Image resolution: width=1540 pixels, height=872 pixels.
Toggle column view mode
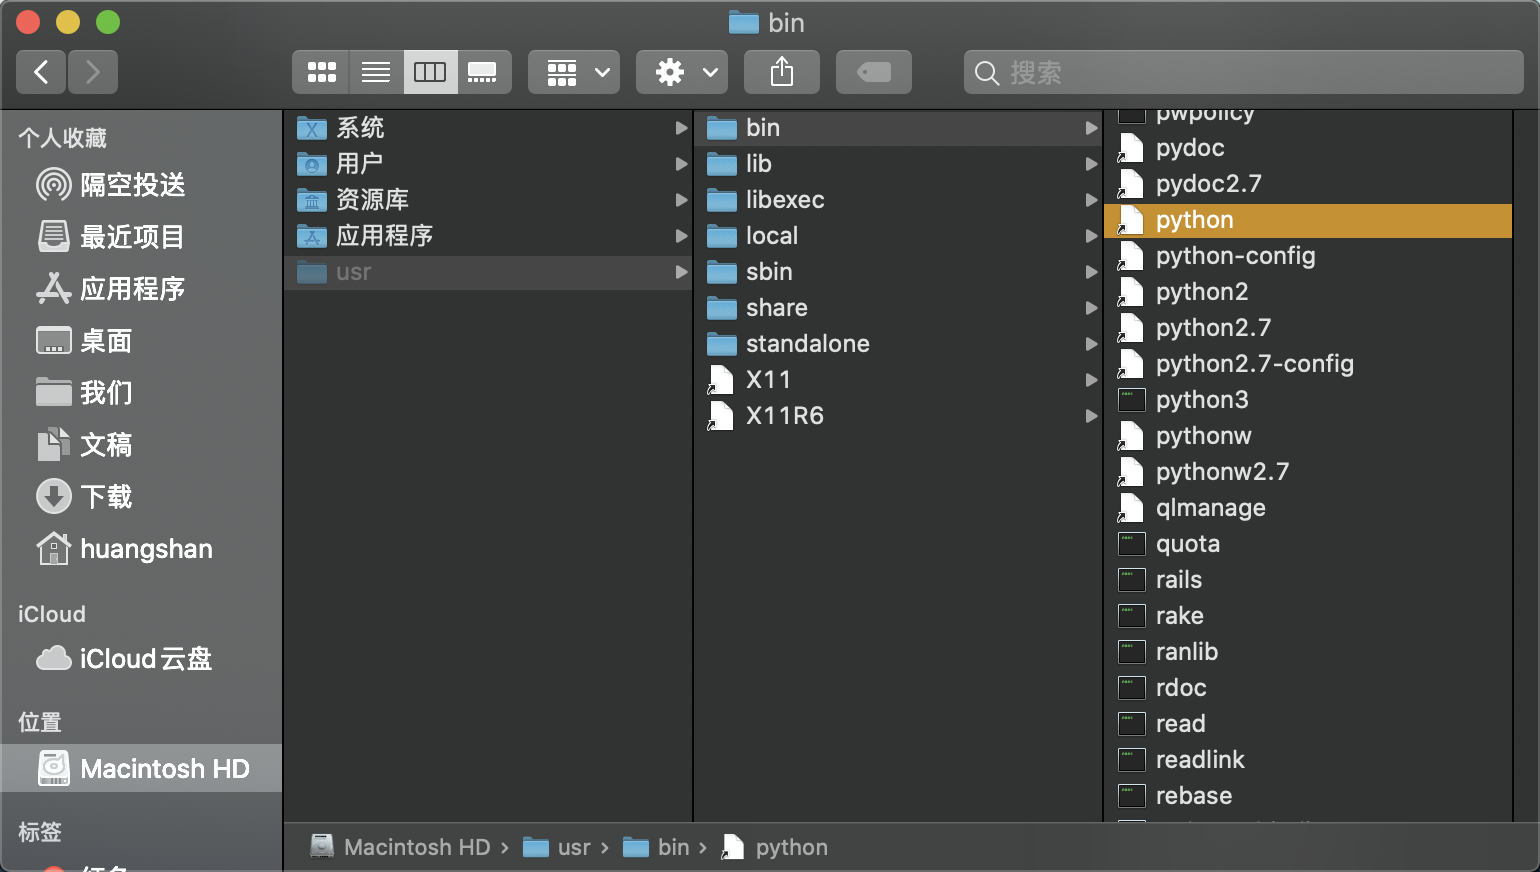[x=430, y=71]
